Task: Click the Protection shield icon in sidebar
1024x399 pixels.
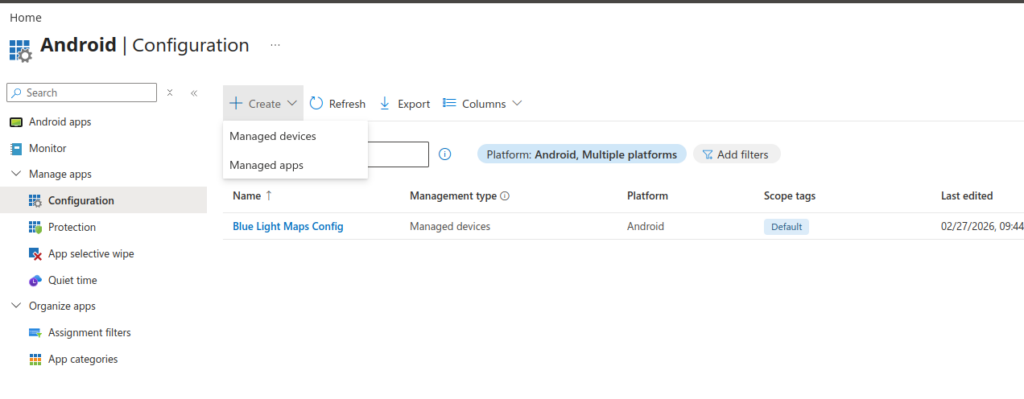Action: [35, 227]
